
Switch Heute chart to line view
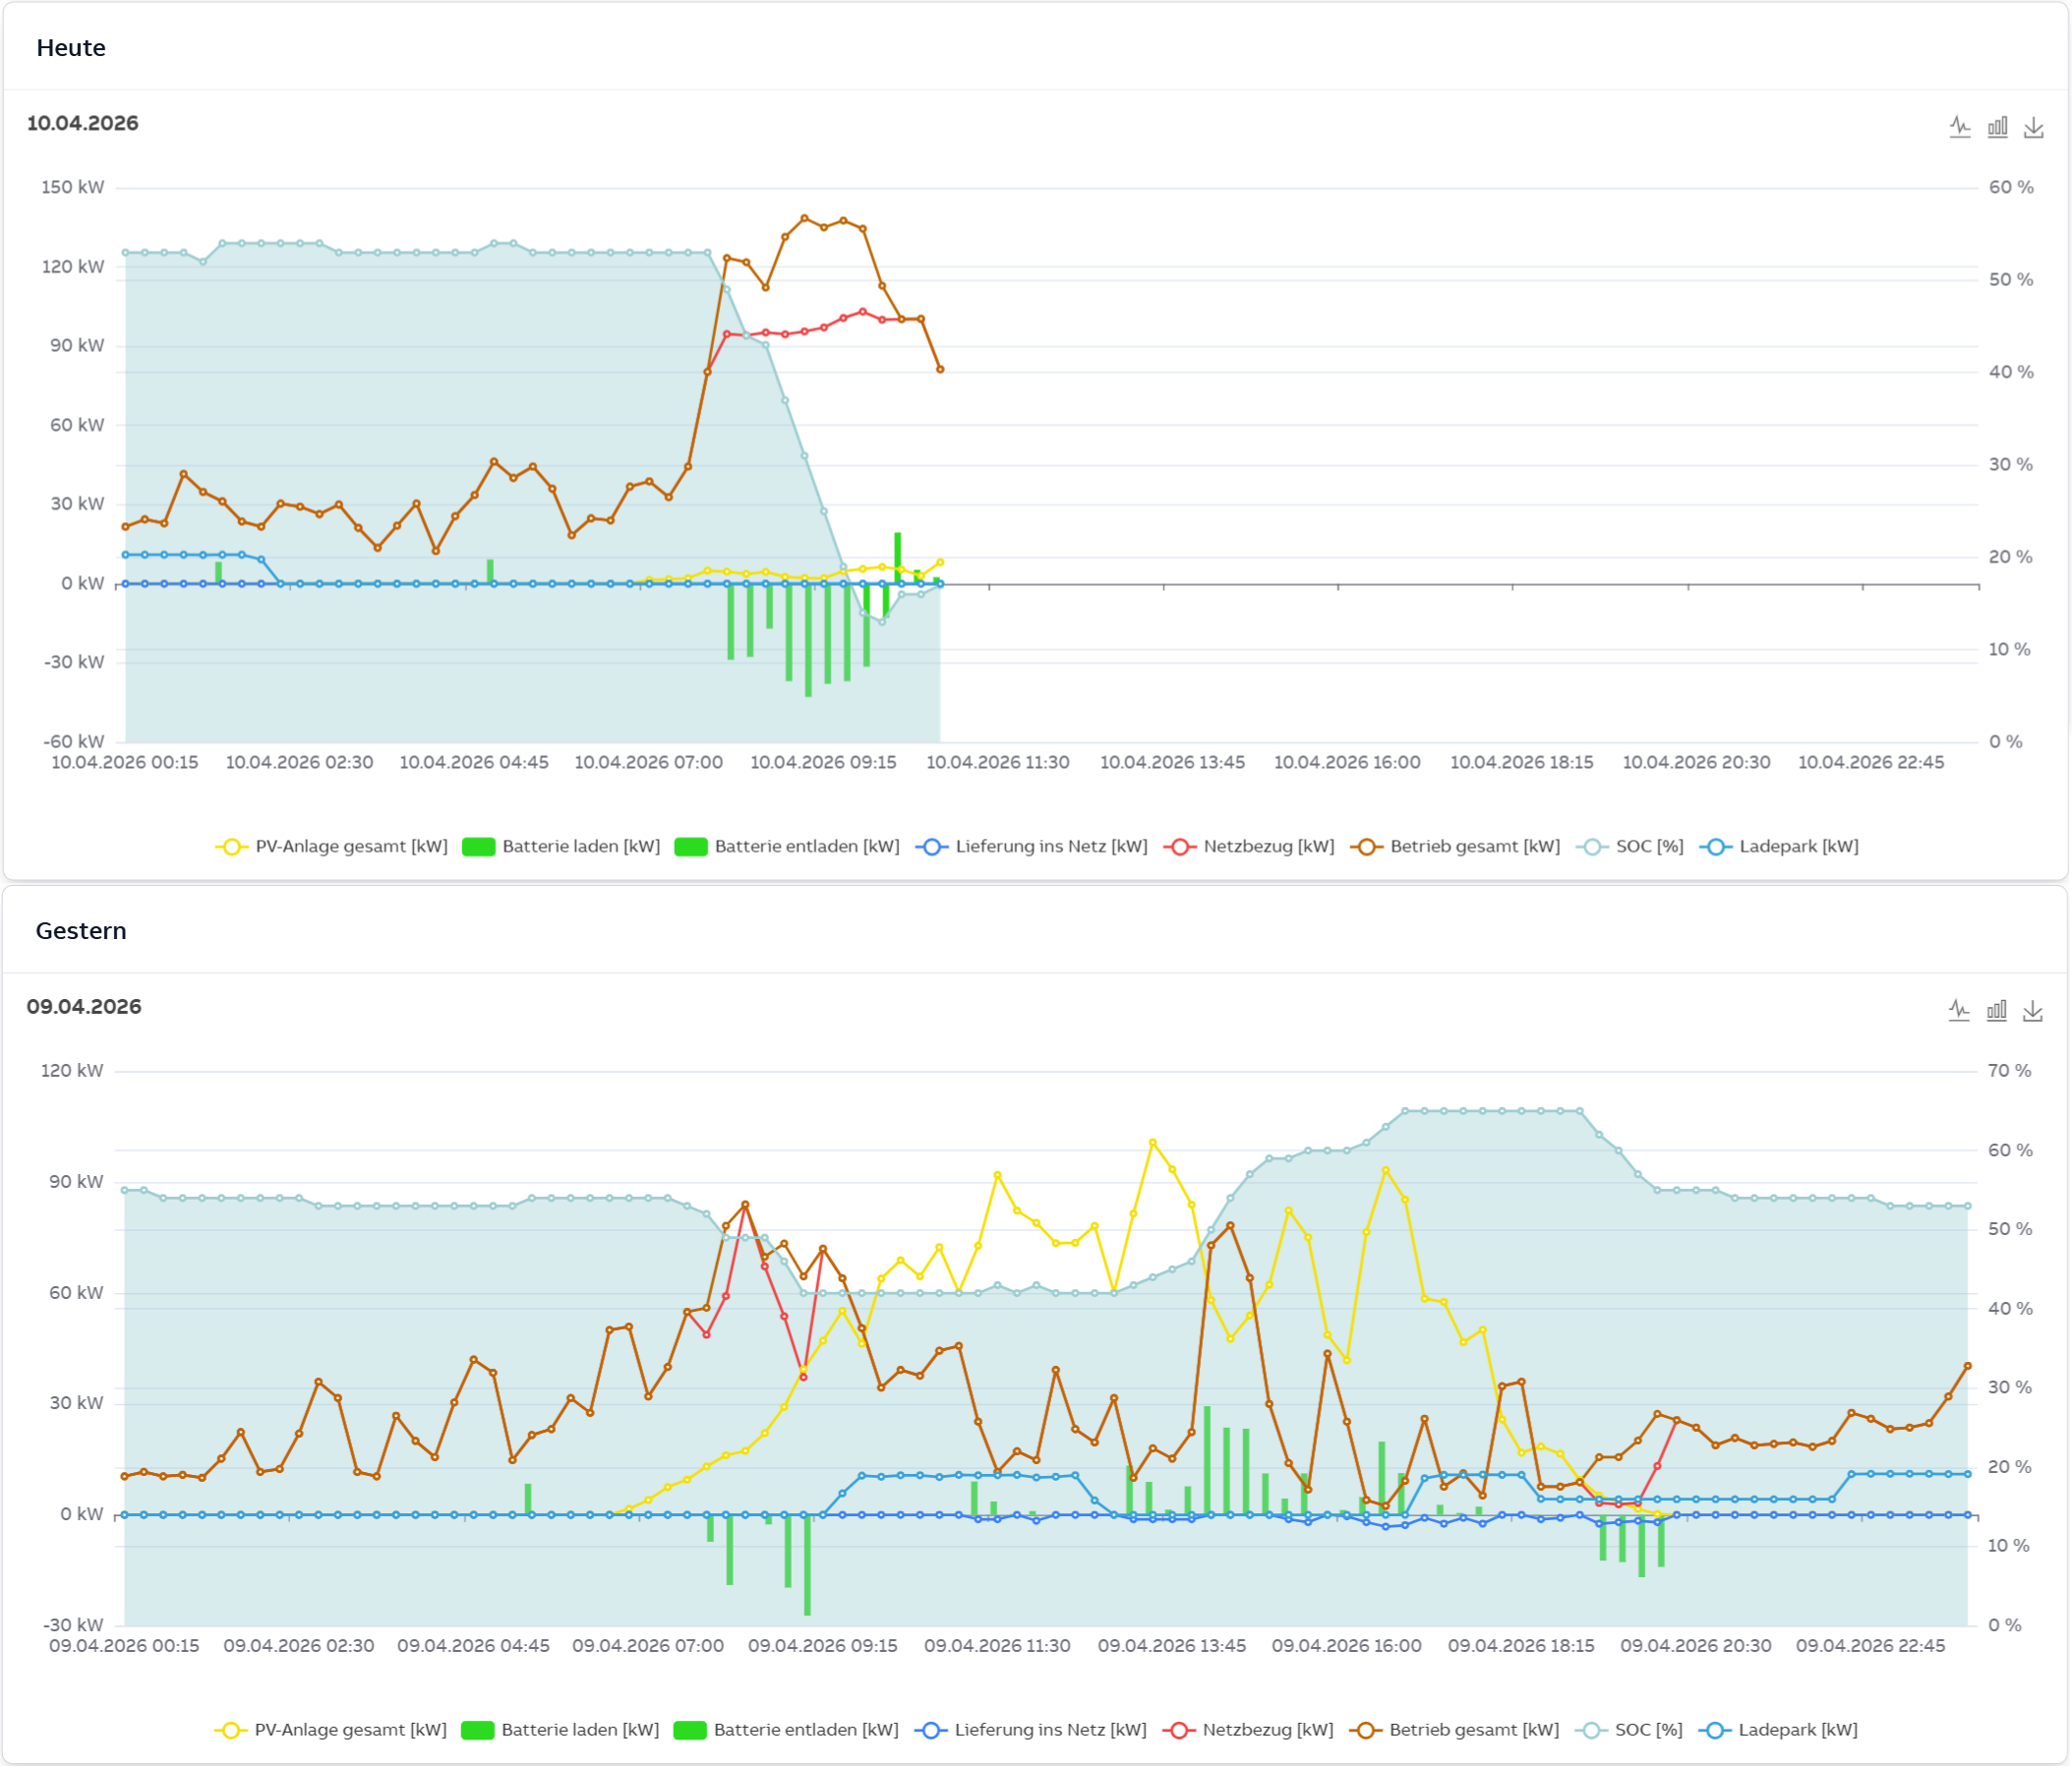[1960, 127]
